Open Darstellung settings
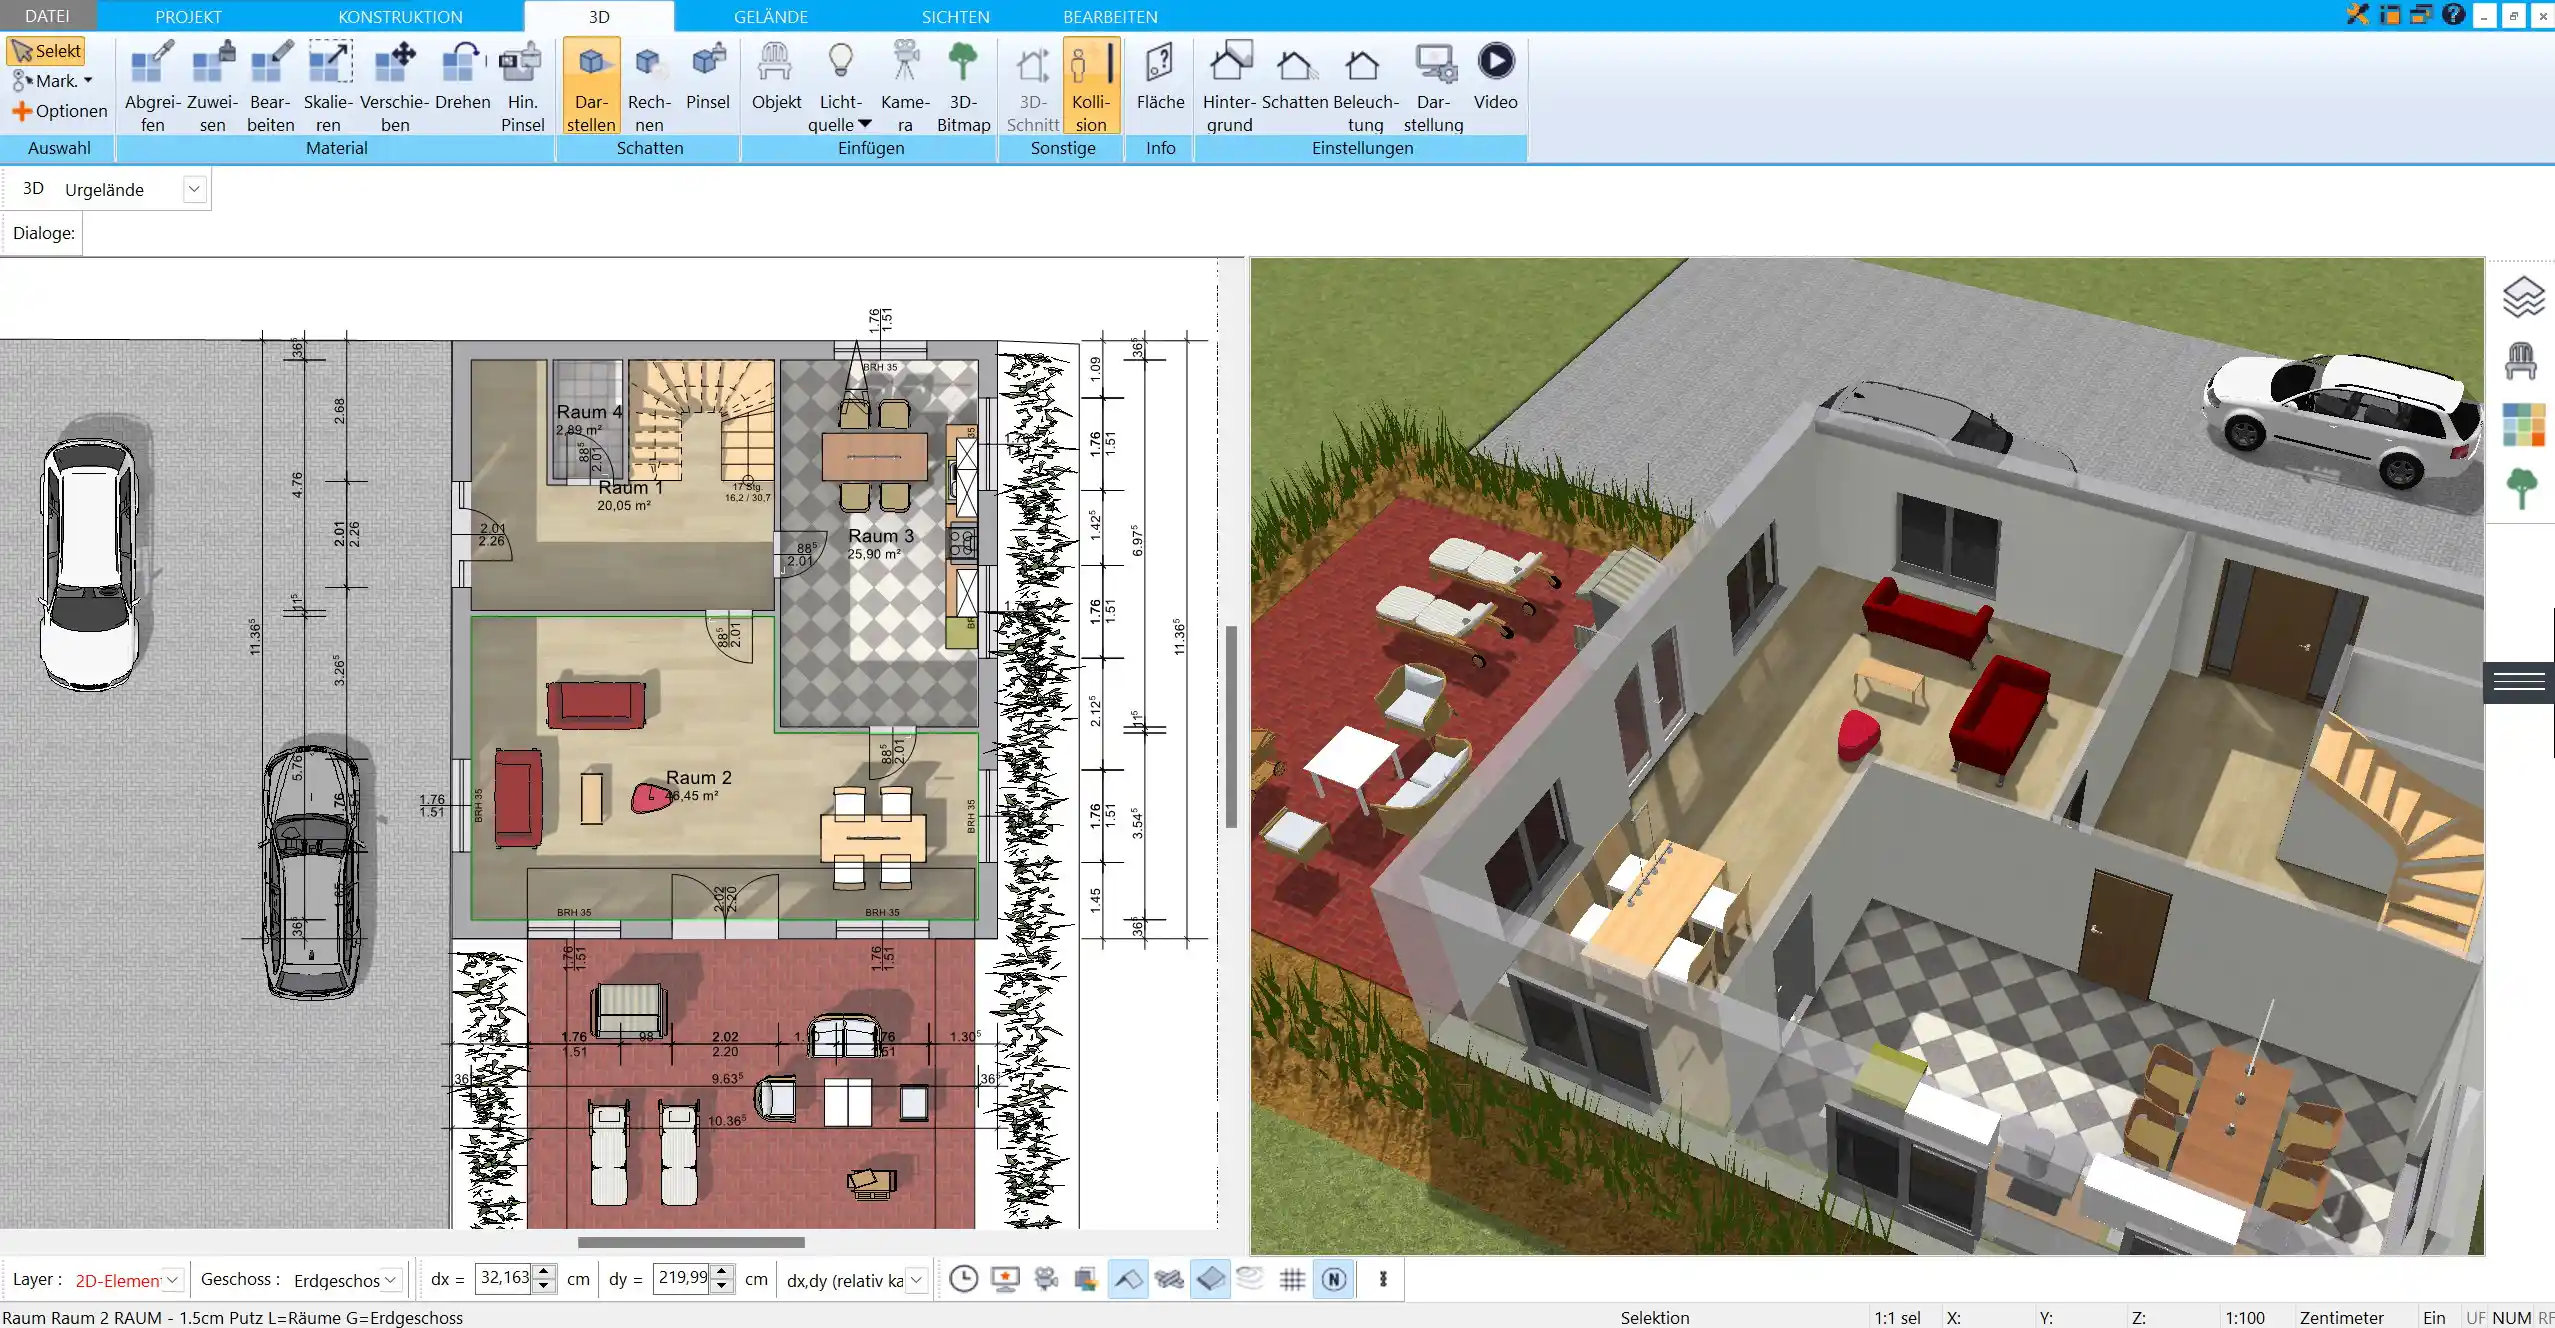The image size is (2555, 1328). [x=1433, y=86]
